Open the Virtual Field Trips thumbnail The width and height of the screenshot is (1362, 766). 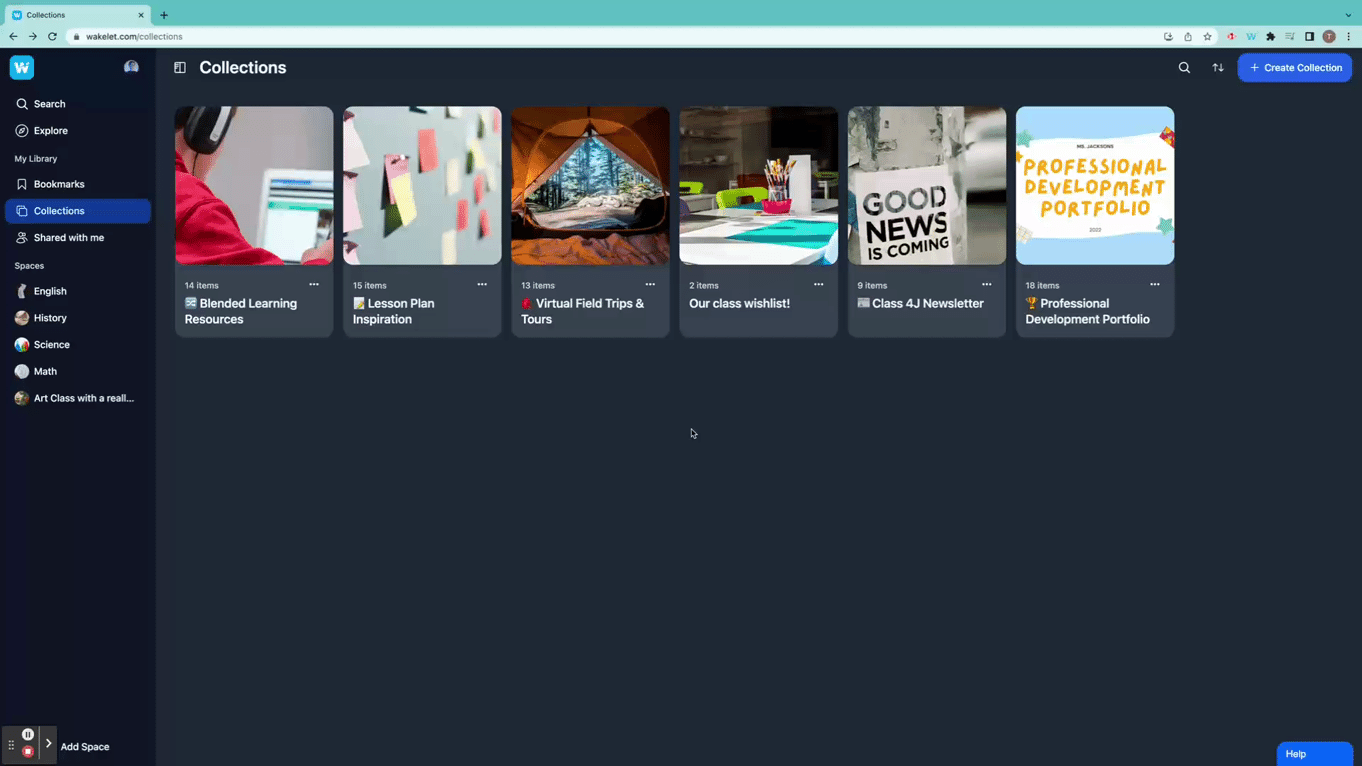(590, 186)
